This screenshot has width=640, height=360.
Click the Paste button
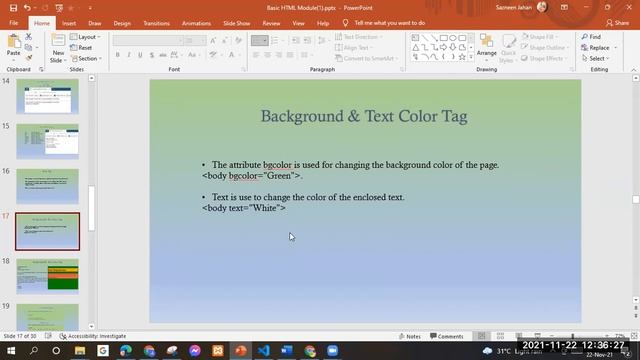click(13, 46)
